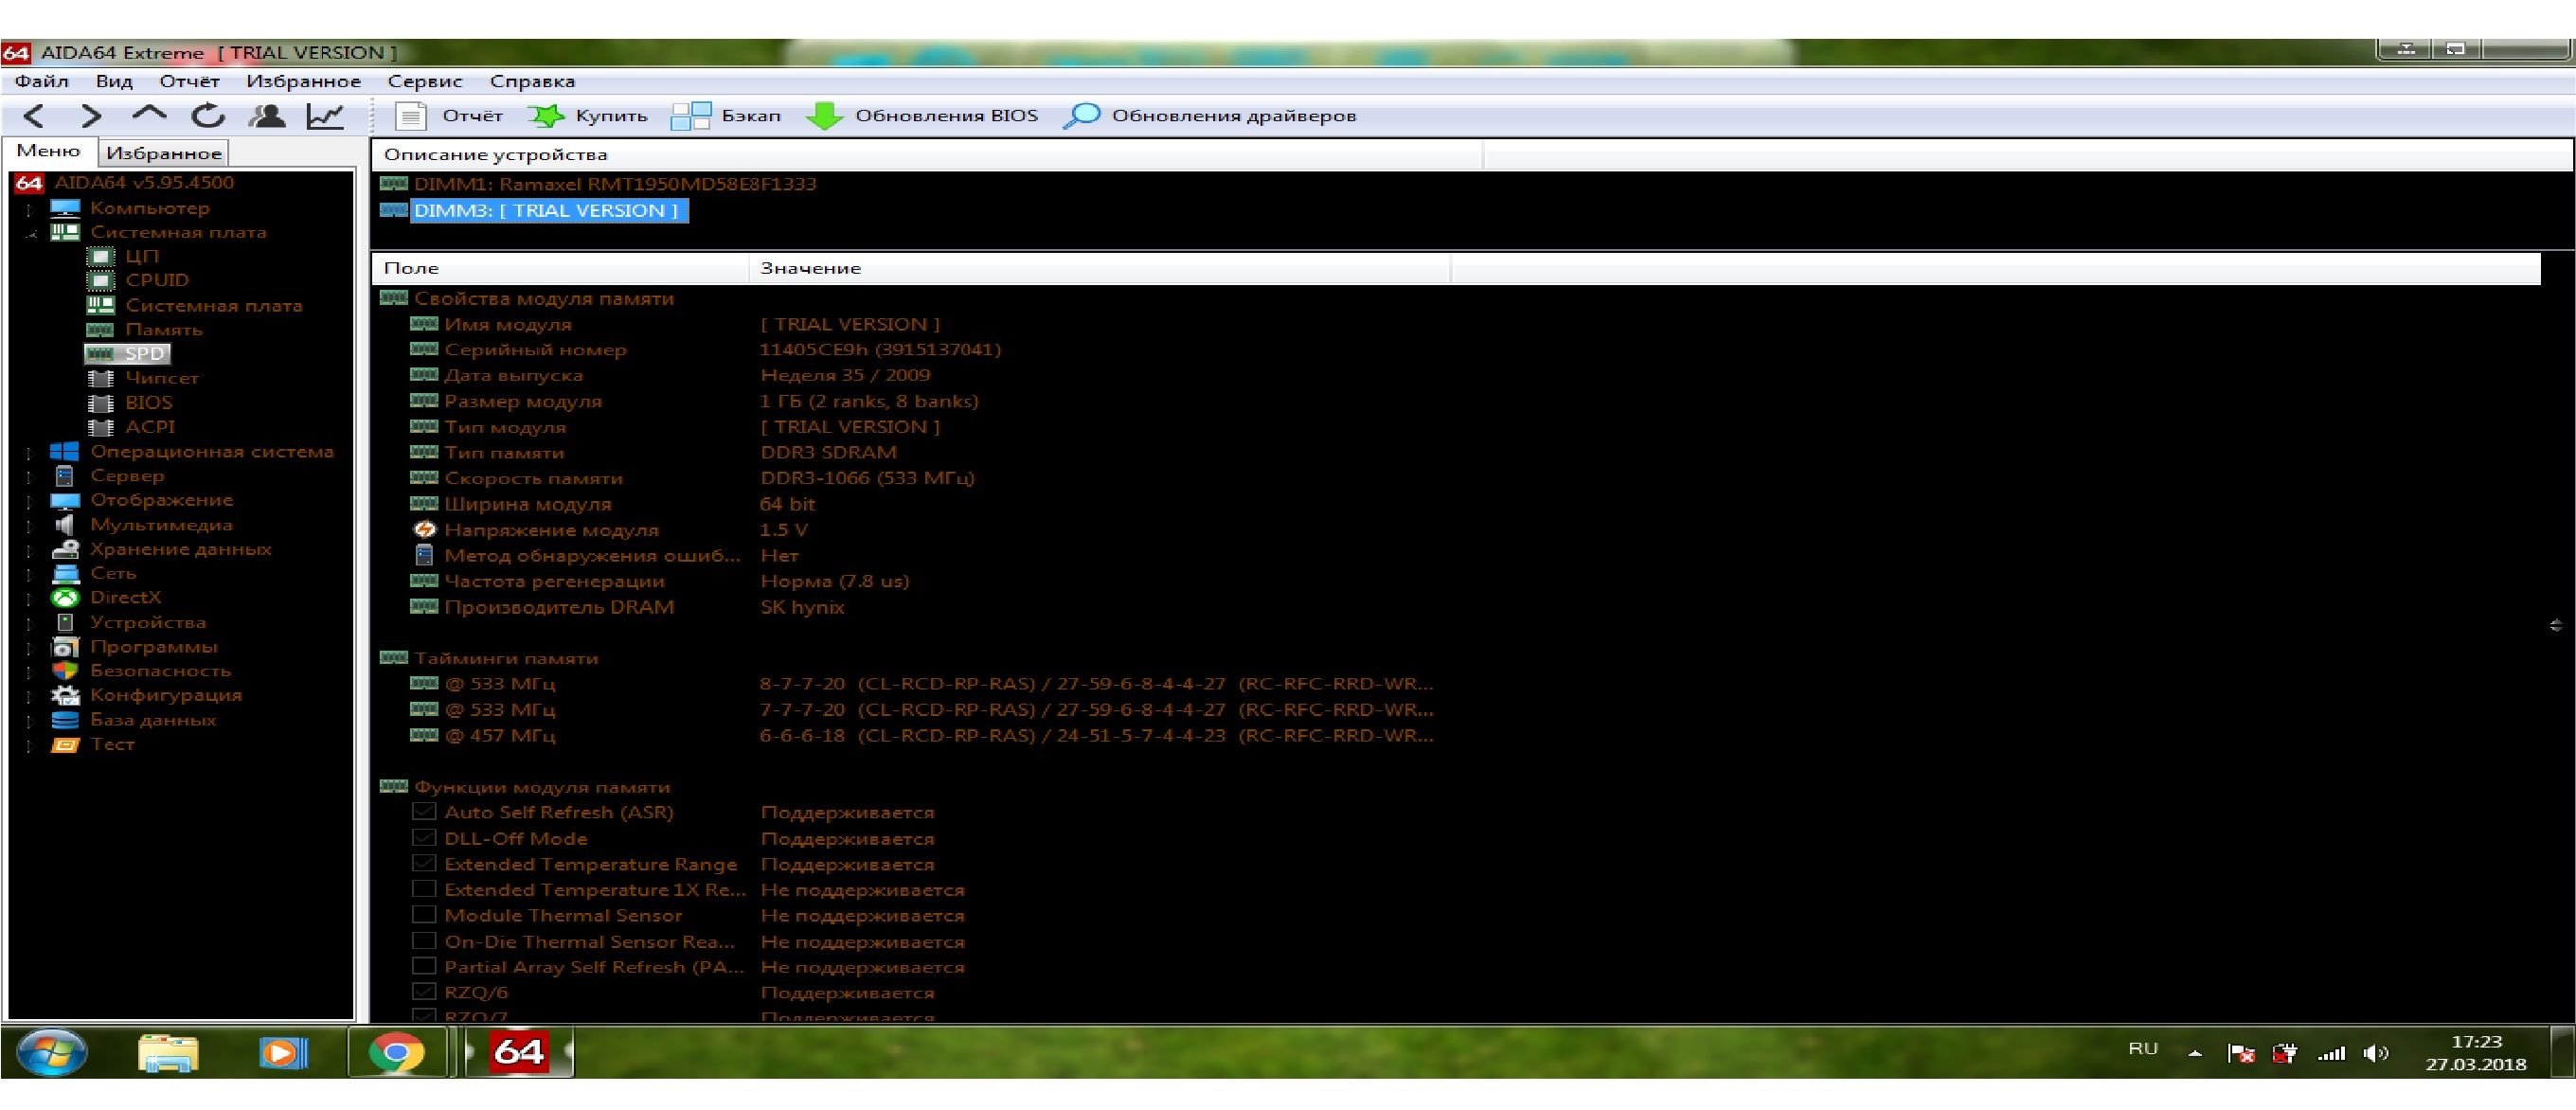
Task: Click the Описание устройства column header
Action: pyautogui.click(x=927, y=155)
